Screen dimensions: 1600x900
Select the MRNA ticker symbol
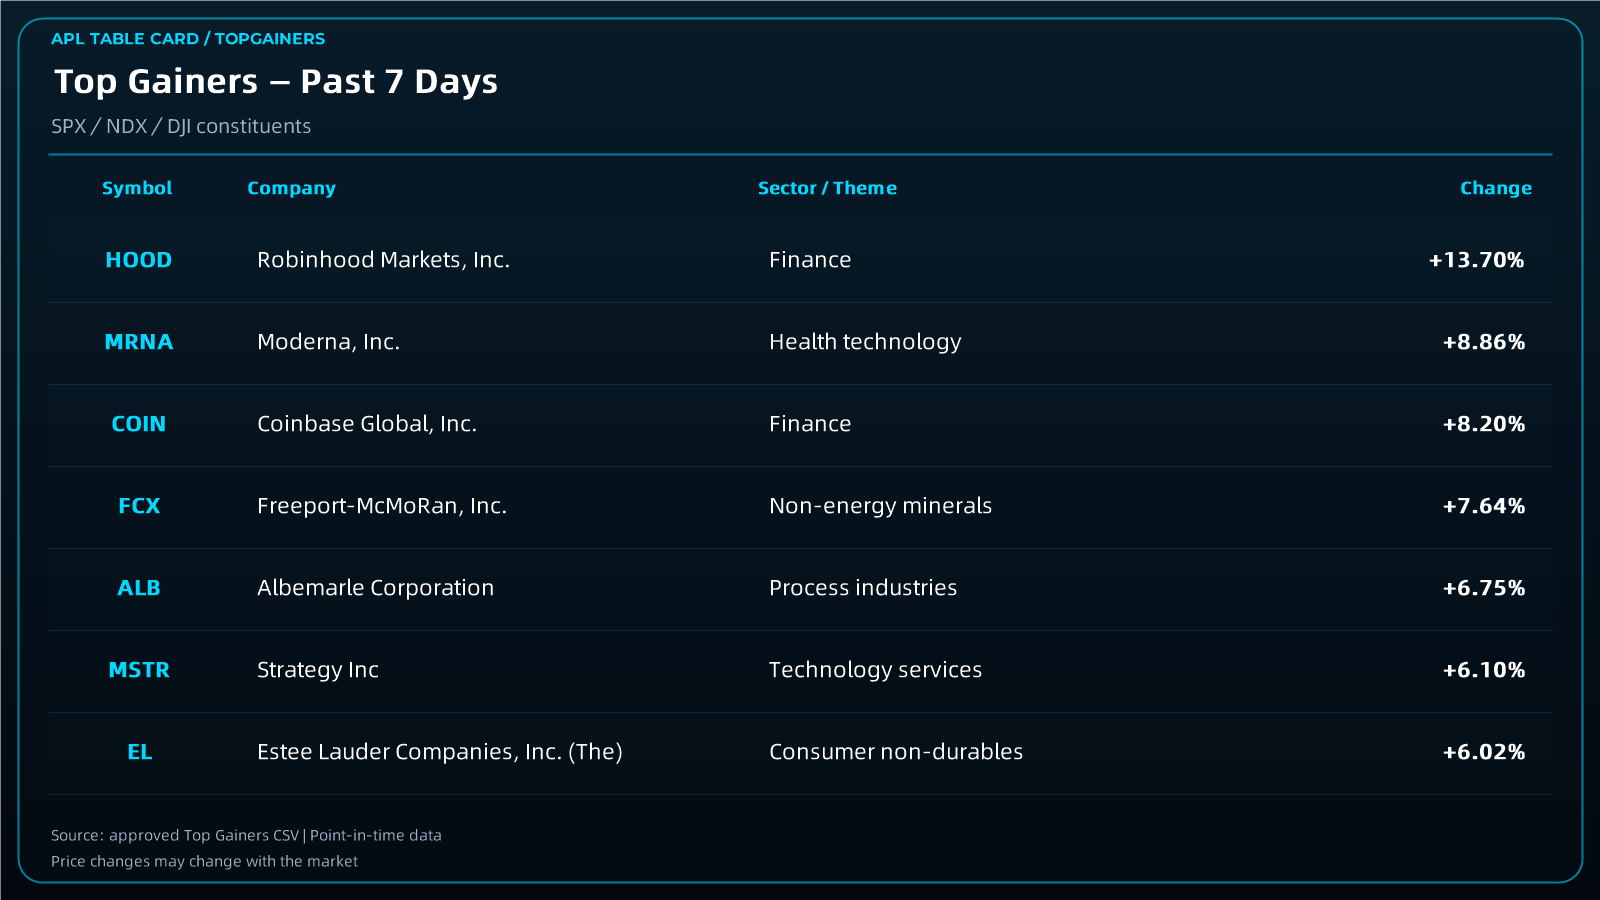[139, 342]
